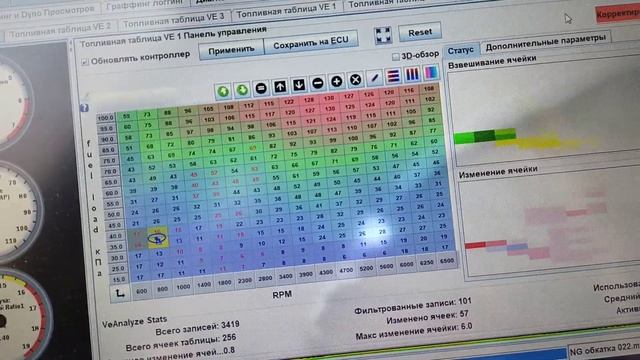Click the 6250 RPM axis bin
The width and height of the screenshot is (640, 360).
pyautogui.click(x=427, y=262)
